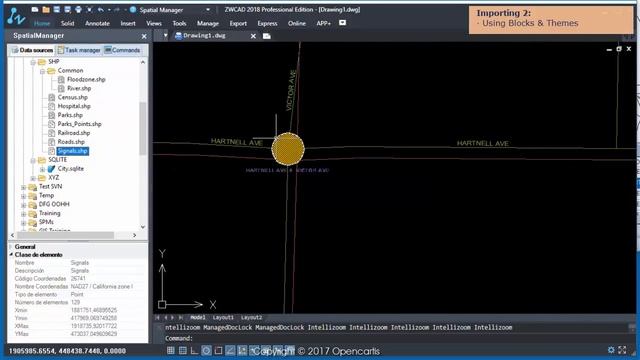Click the Print quick-access icon
The height and width of the screenshot is (360, 640).
click(x=78, y=9)
